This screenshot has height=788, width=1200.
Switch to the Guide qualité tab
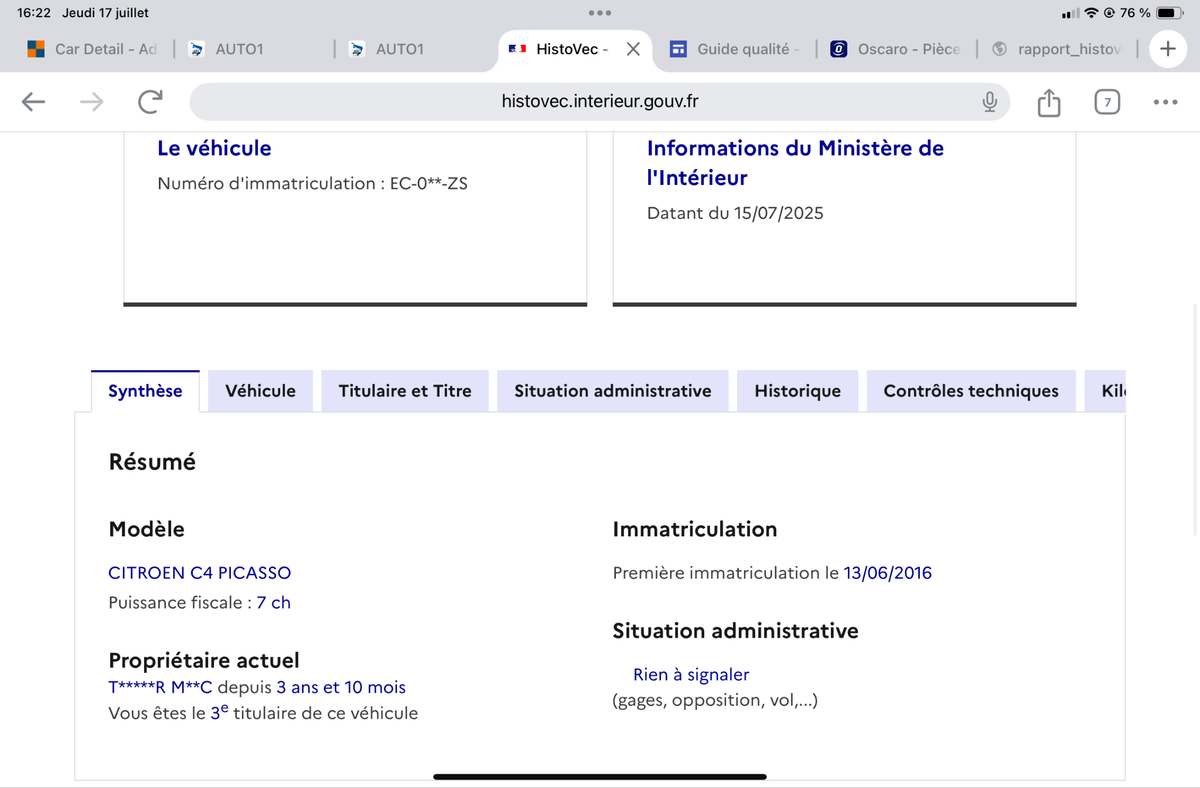pyautogui.click(x=736, y=49)
